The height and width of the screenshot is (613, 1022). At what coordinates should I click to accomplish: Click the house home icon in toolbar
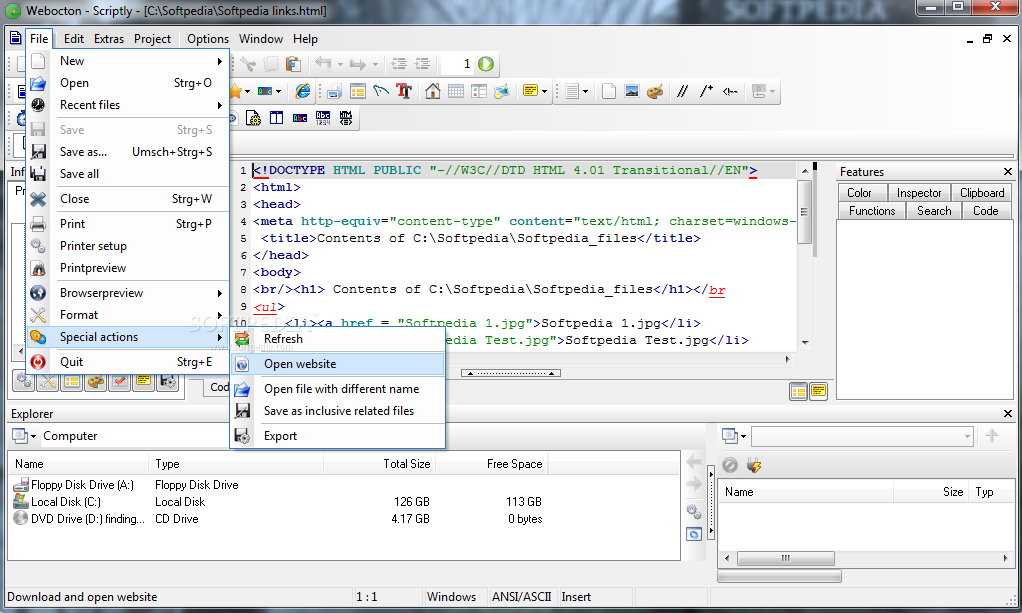(x=432, y=91)
